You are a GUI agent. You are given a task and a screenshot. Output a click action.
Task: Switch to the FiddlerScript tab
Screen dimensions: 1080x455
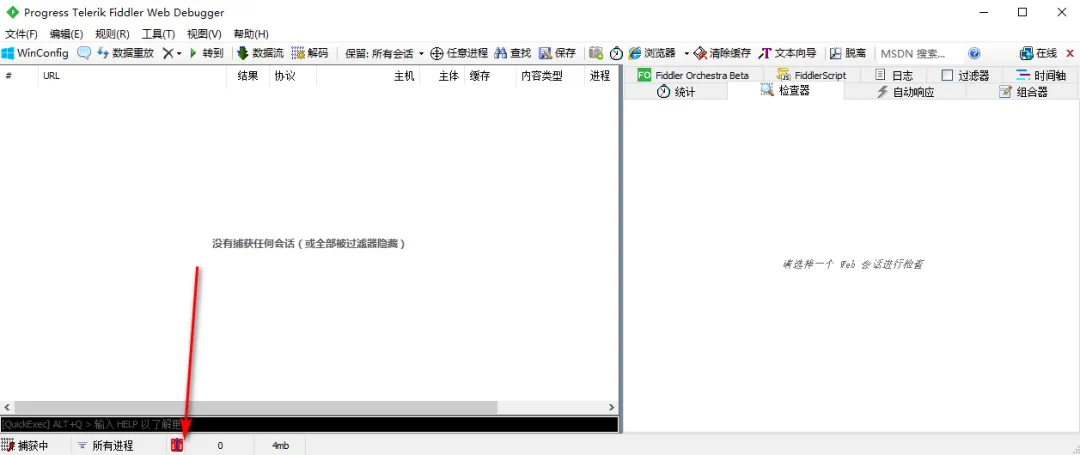click(810, 75)
